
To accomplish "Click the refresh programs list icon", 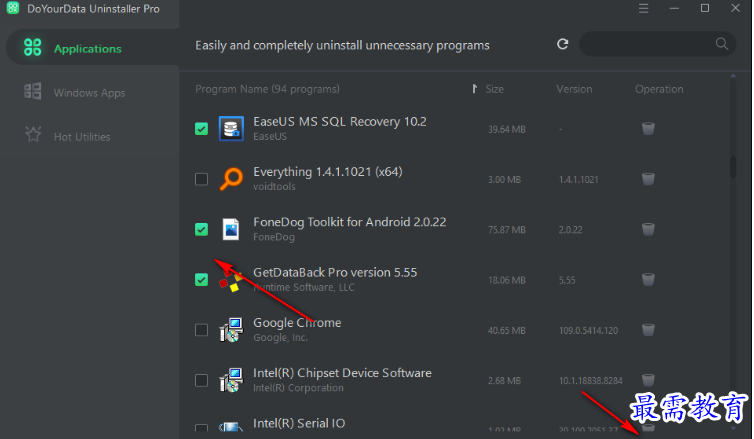I will pyautogui.click(x=563, y=44).
